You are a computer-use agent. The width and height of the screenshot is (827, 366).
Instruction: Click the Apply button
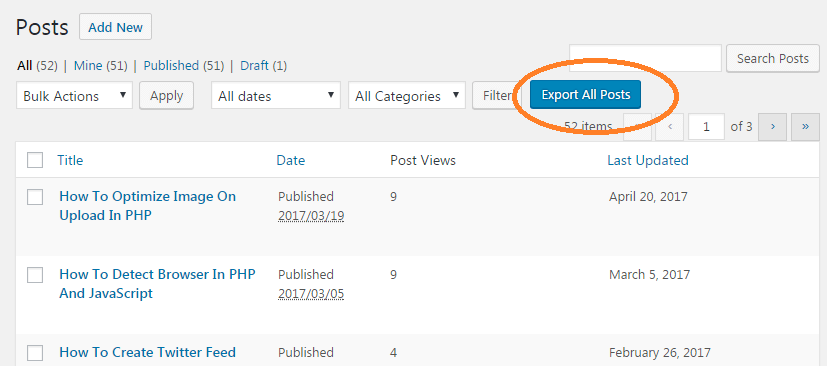click(x=167, y=95)
